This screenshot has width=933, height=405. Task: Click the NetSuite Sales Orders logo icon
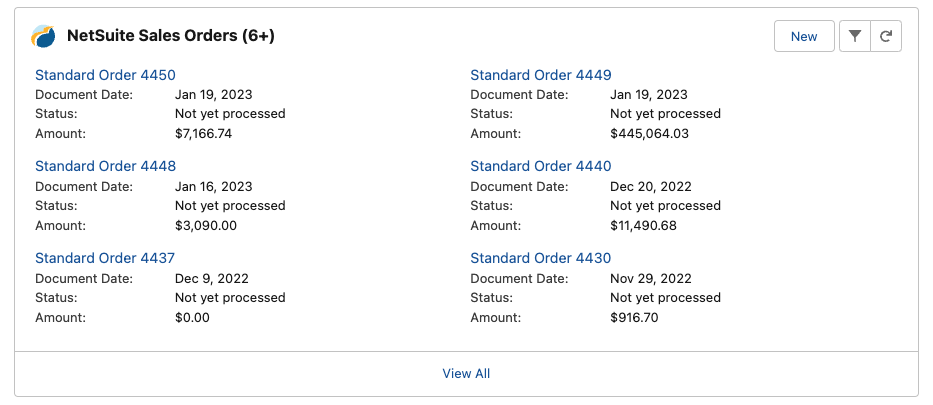(x=43, y=36)
